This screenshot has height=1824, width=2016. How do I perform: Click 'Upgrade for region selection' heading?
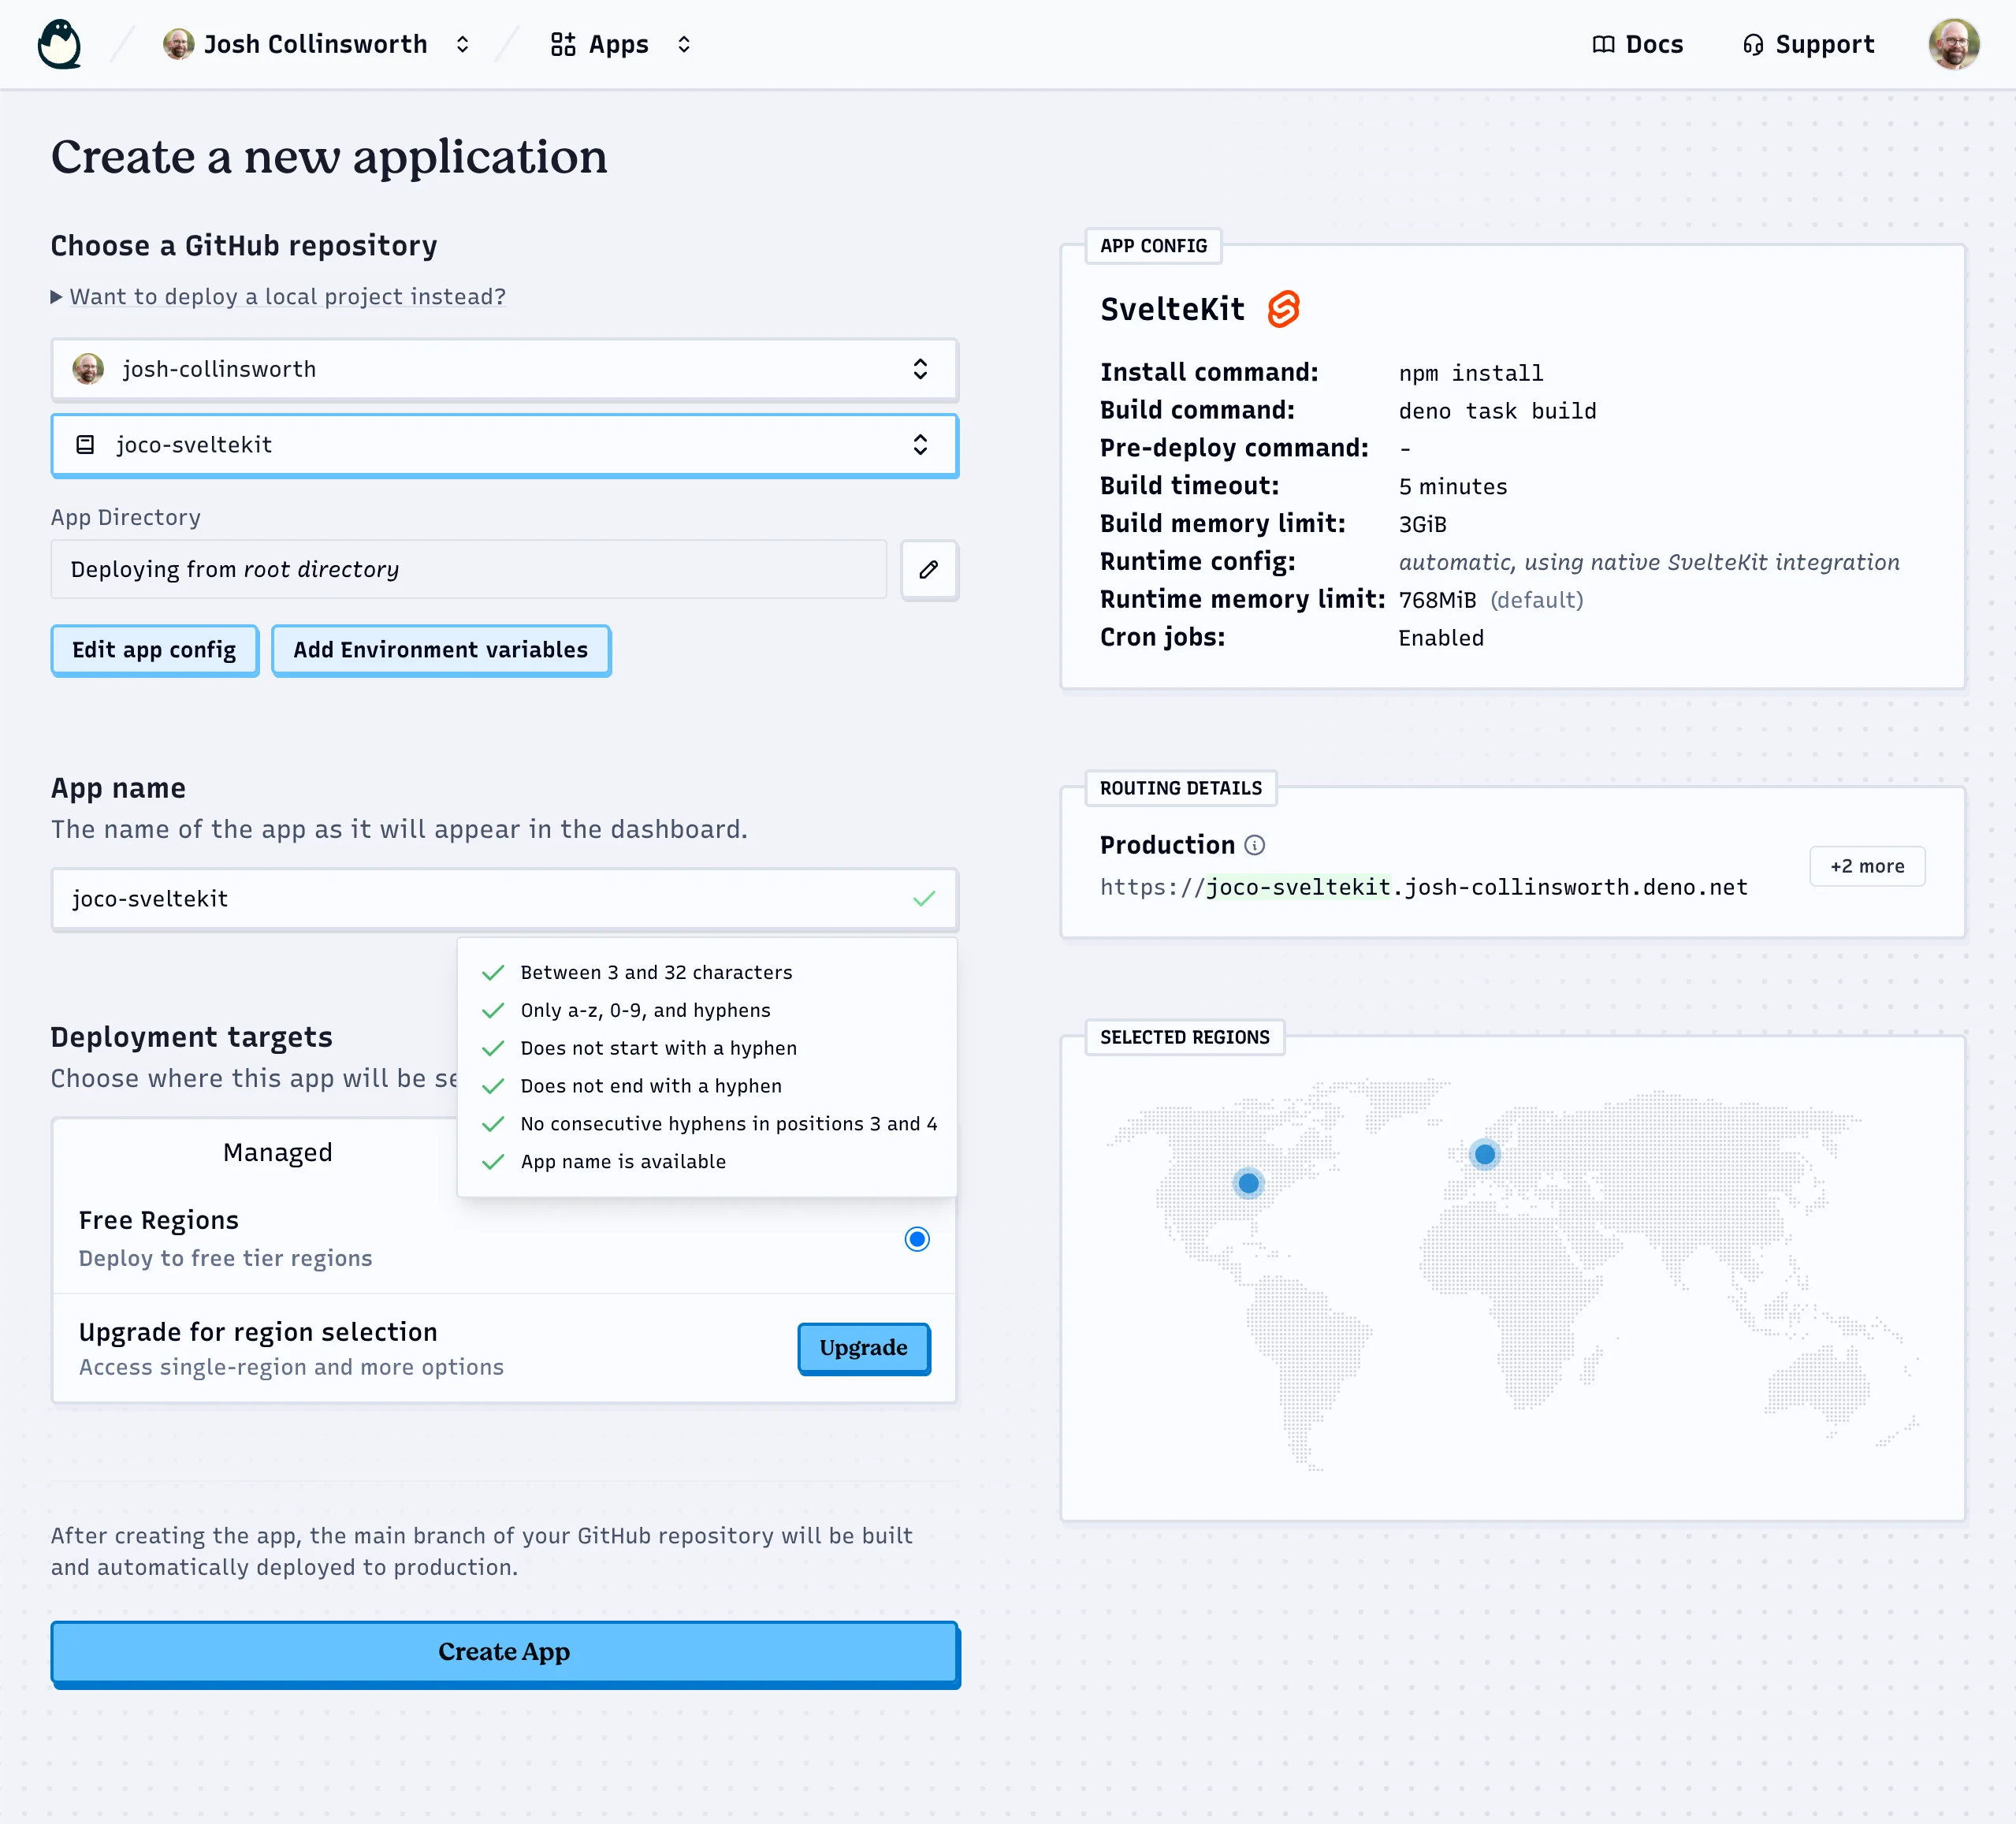click(x=258, y=1333)
